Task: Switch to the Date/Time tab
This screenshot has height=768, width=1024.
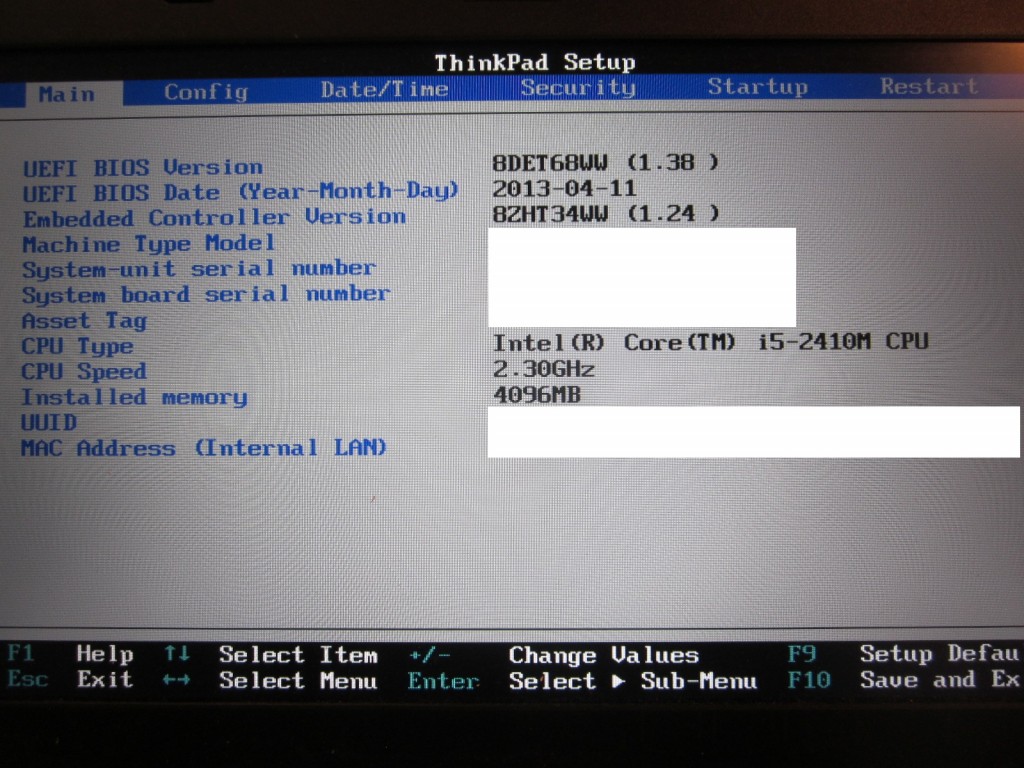Action: click(x=384, y=89)
